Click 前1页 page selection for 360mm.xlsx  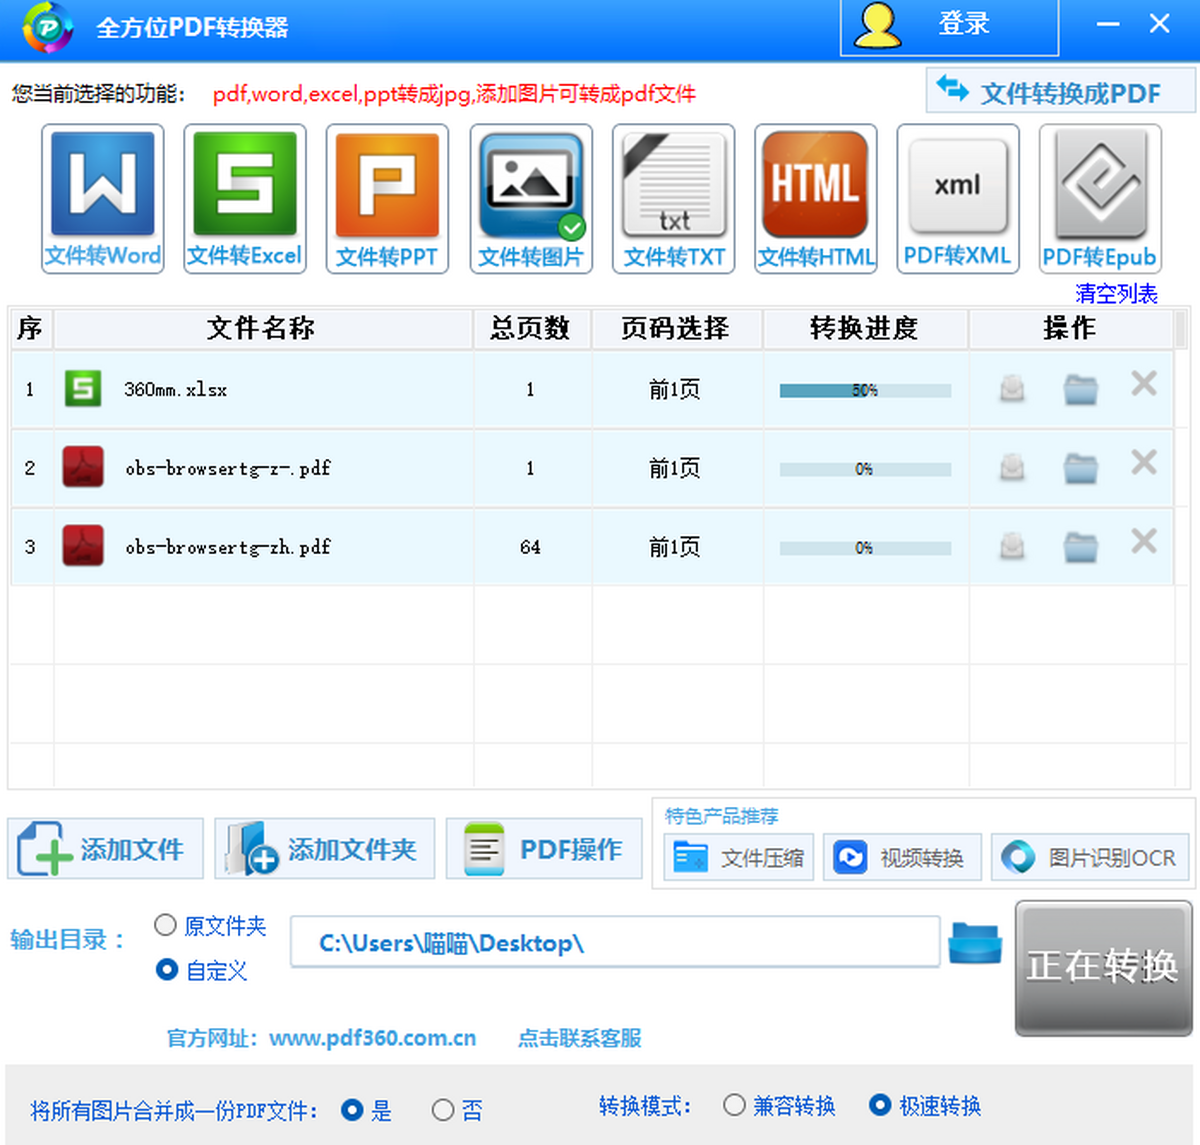pos(674,390)
